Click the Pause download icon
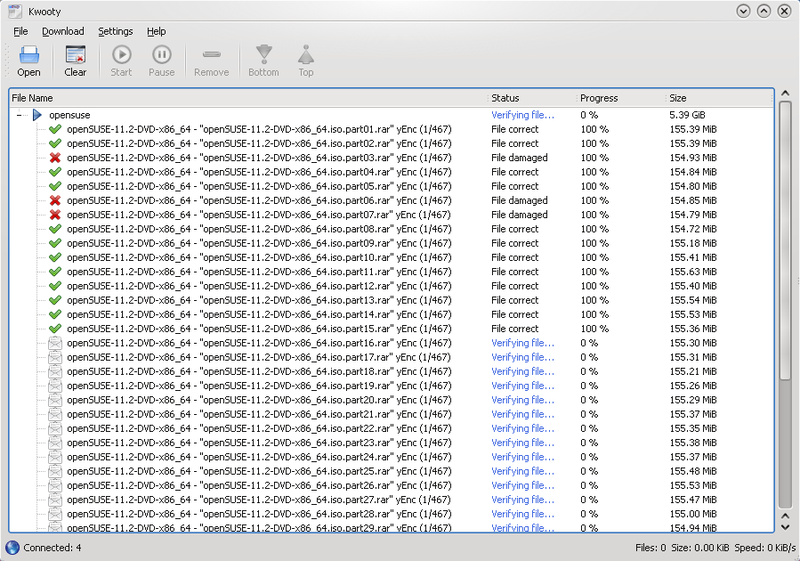800x561 pixels. (162, 55)
